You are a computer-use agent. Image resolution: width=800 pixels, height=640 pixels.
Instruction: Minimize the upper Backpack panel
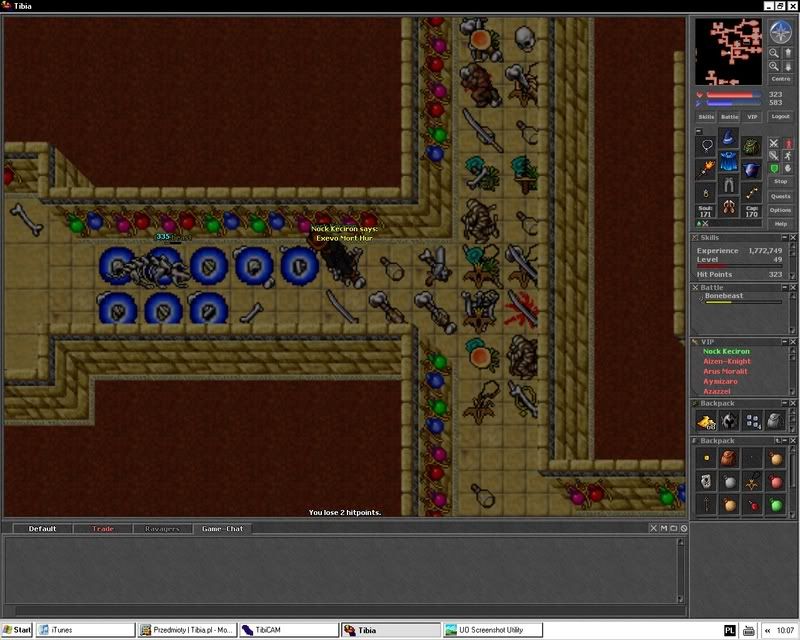point(785,403)
